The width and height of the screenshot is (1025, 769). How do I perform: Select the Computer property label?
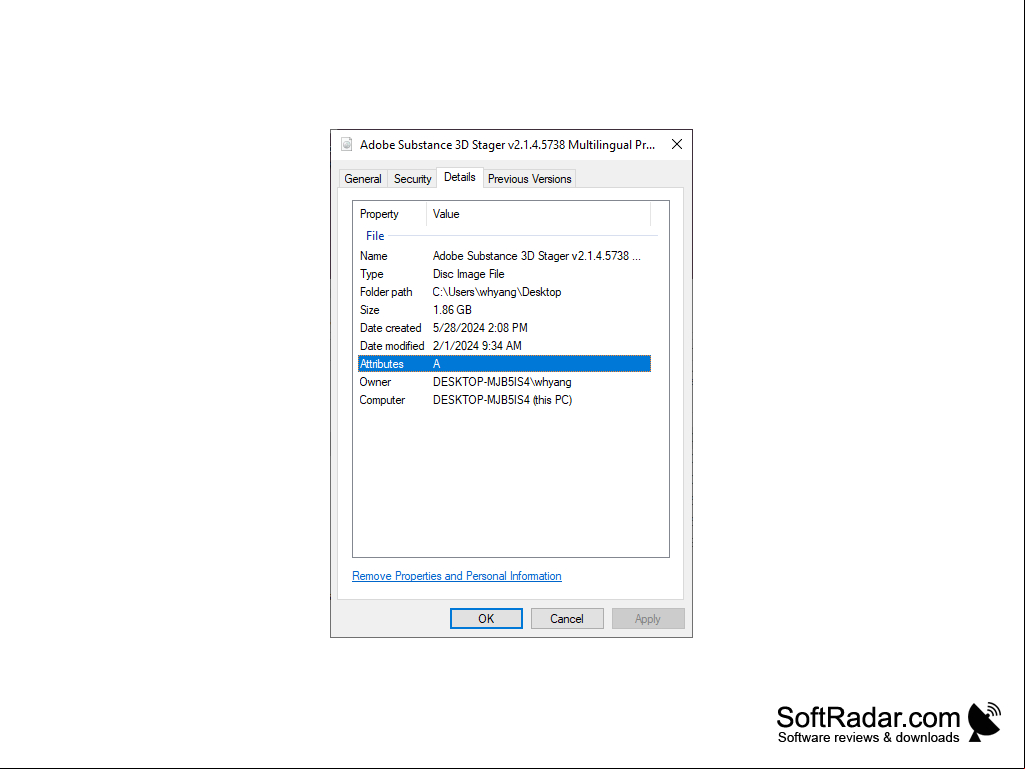click(382, 400)
